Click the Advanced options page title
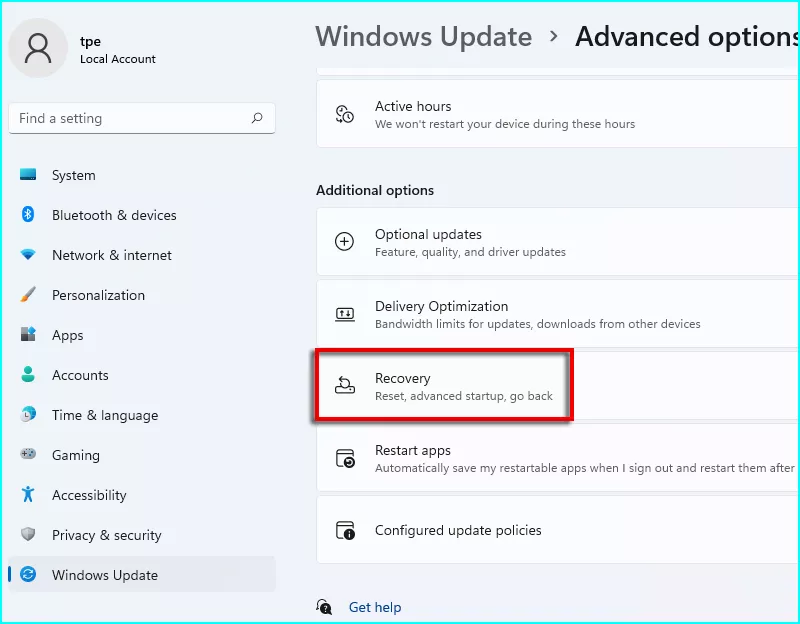The height and width of the screenshot is (624, 800). [687, 37]
